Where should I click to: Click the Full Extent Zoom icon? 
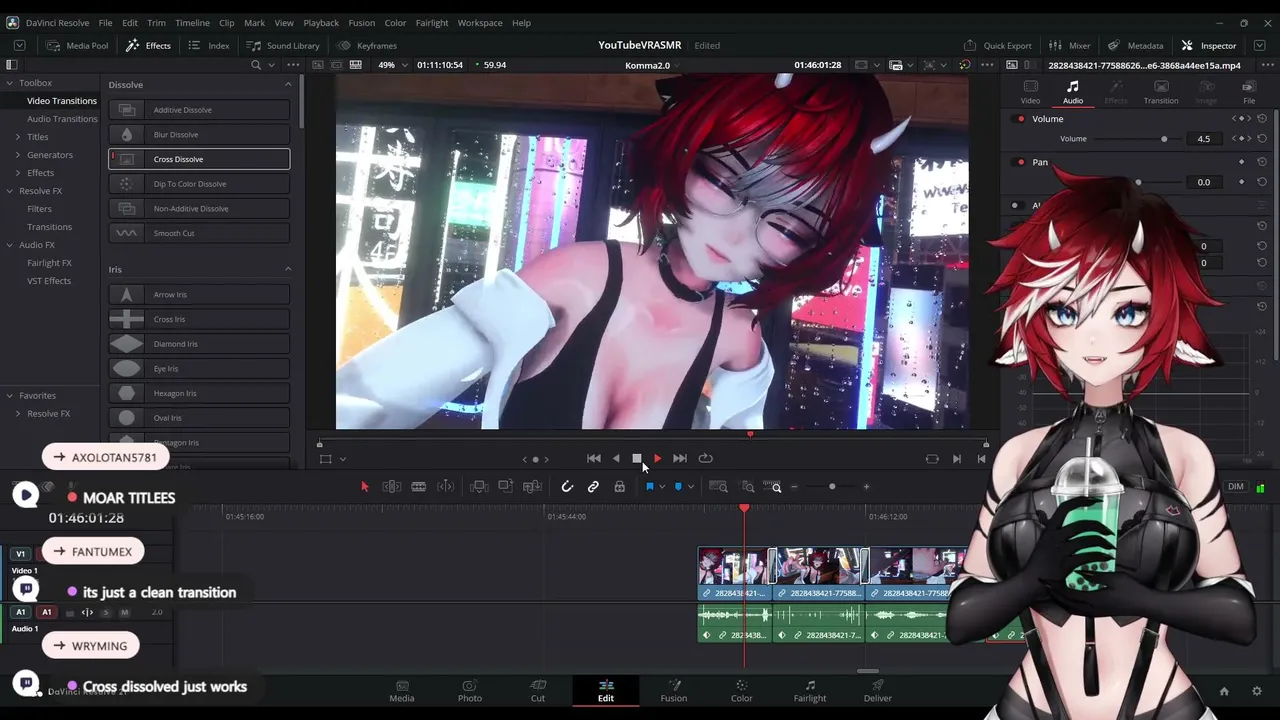pyautogui.click(x=718, y=487)
